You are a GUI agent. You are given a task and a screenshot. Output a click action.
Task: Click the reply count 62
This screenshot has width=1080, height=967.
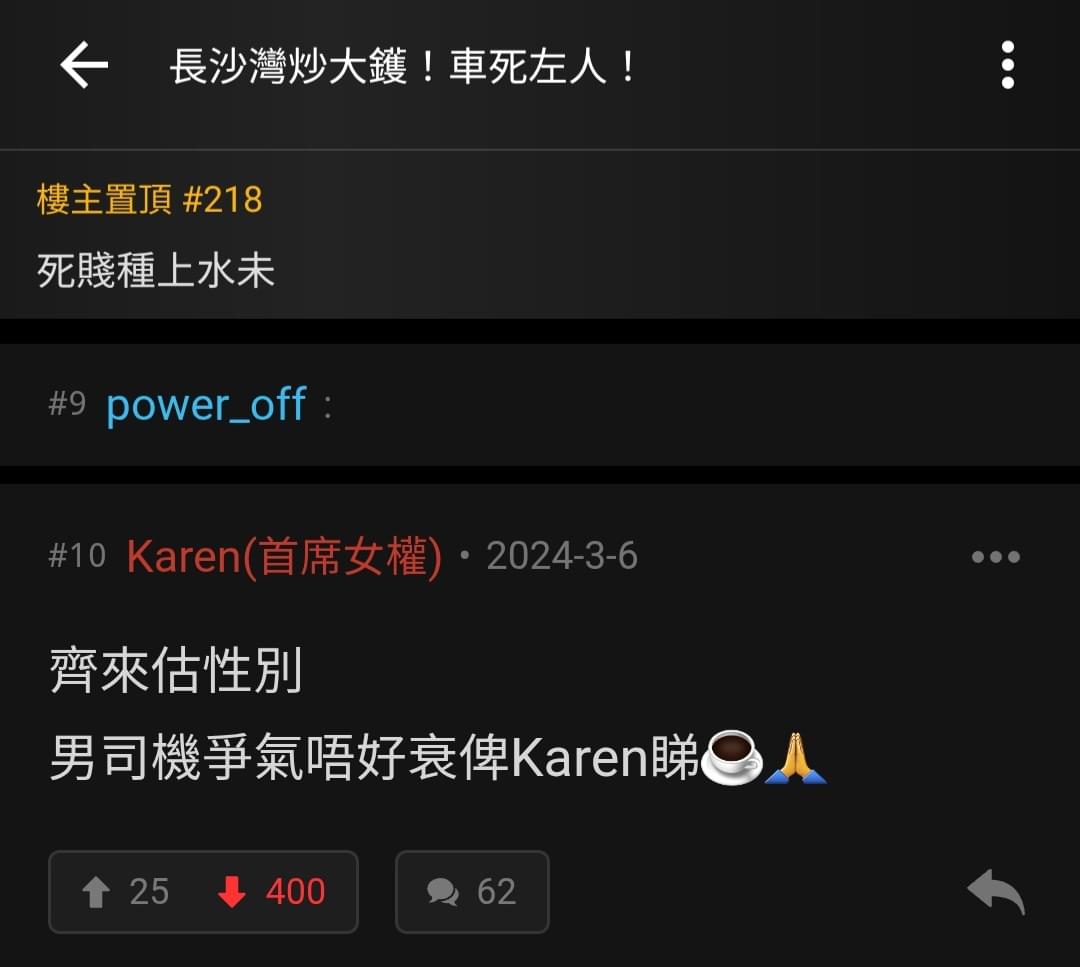click(x=496, y=892)
